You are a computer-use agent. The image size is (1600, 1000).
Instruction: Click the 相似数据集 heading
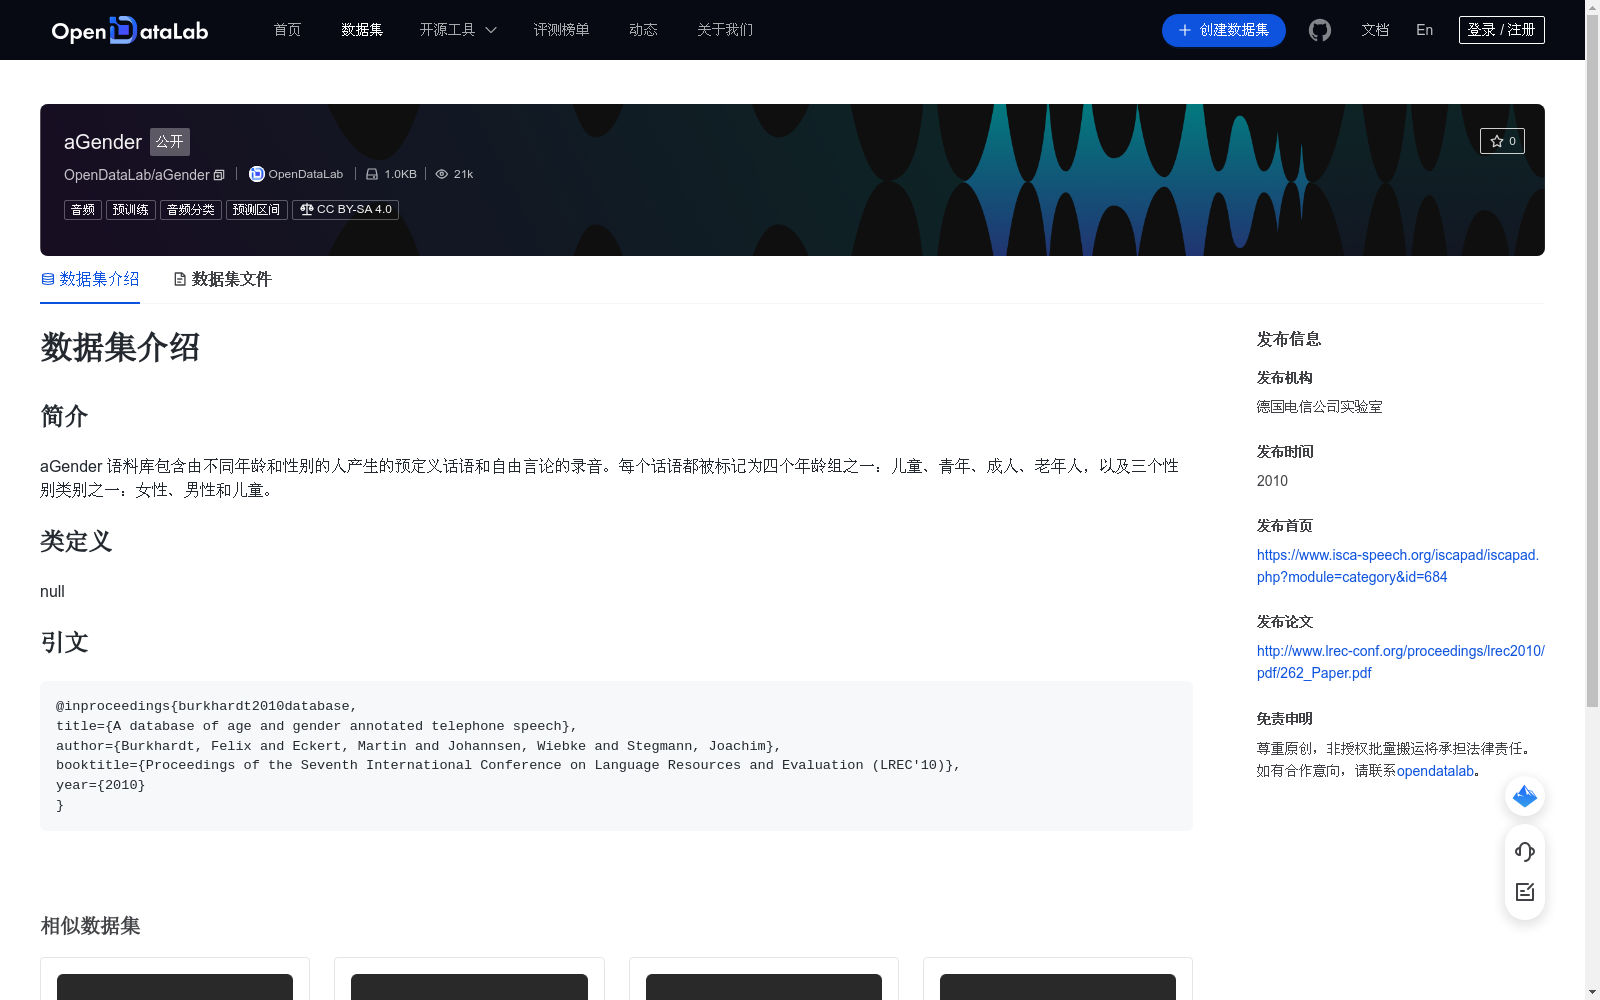(90, 926)
